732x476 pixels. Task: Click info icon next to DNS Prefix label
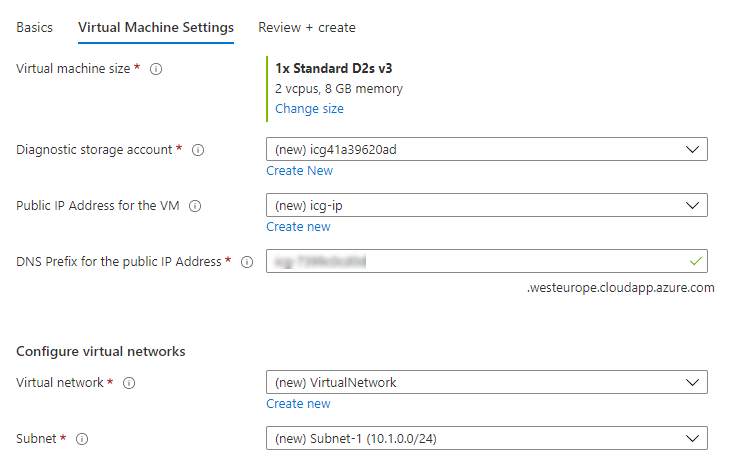(x=247, y=262)
